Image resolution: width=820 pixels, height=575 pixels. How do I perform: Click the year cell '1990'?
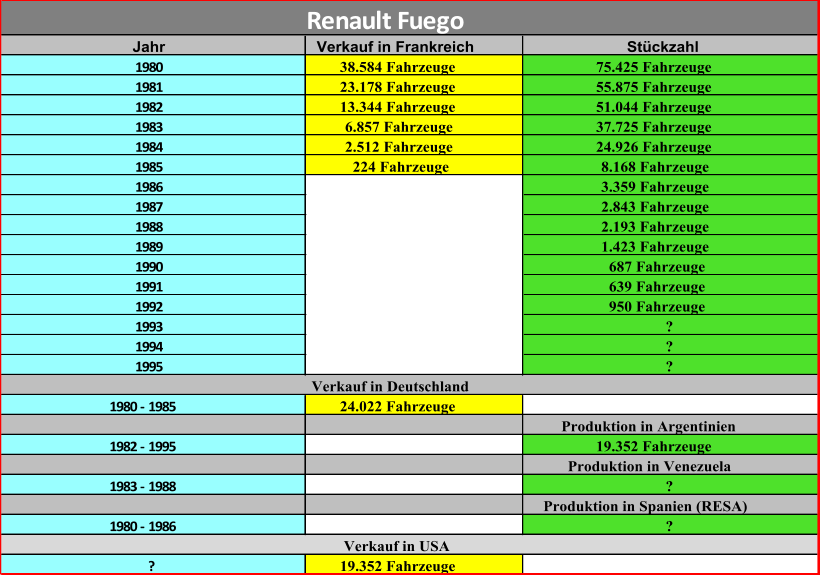153,265
